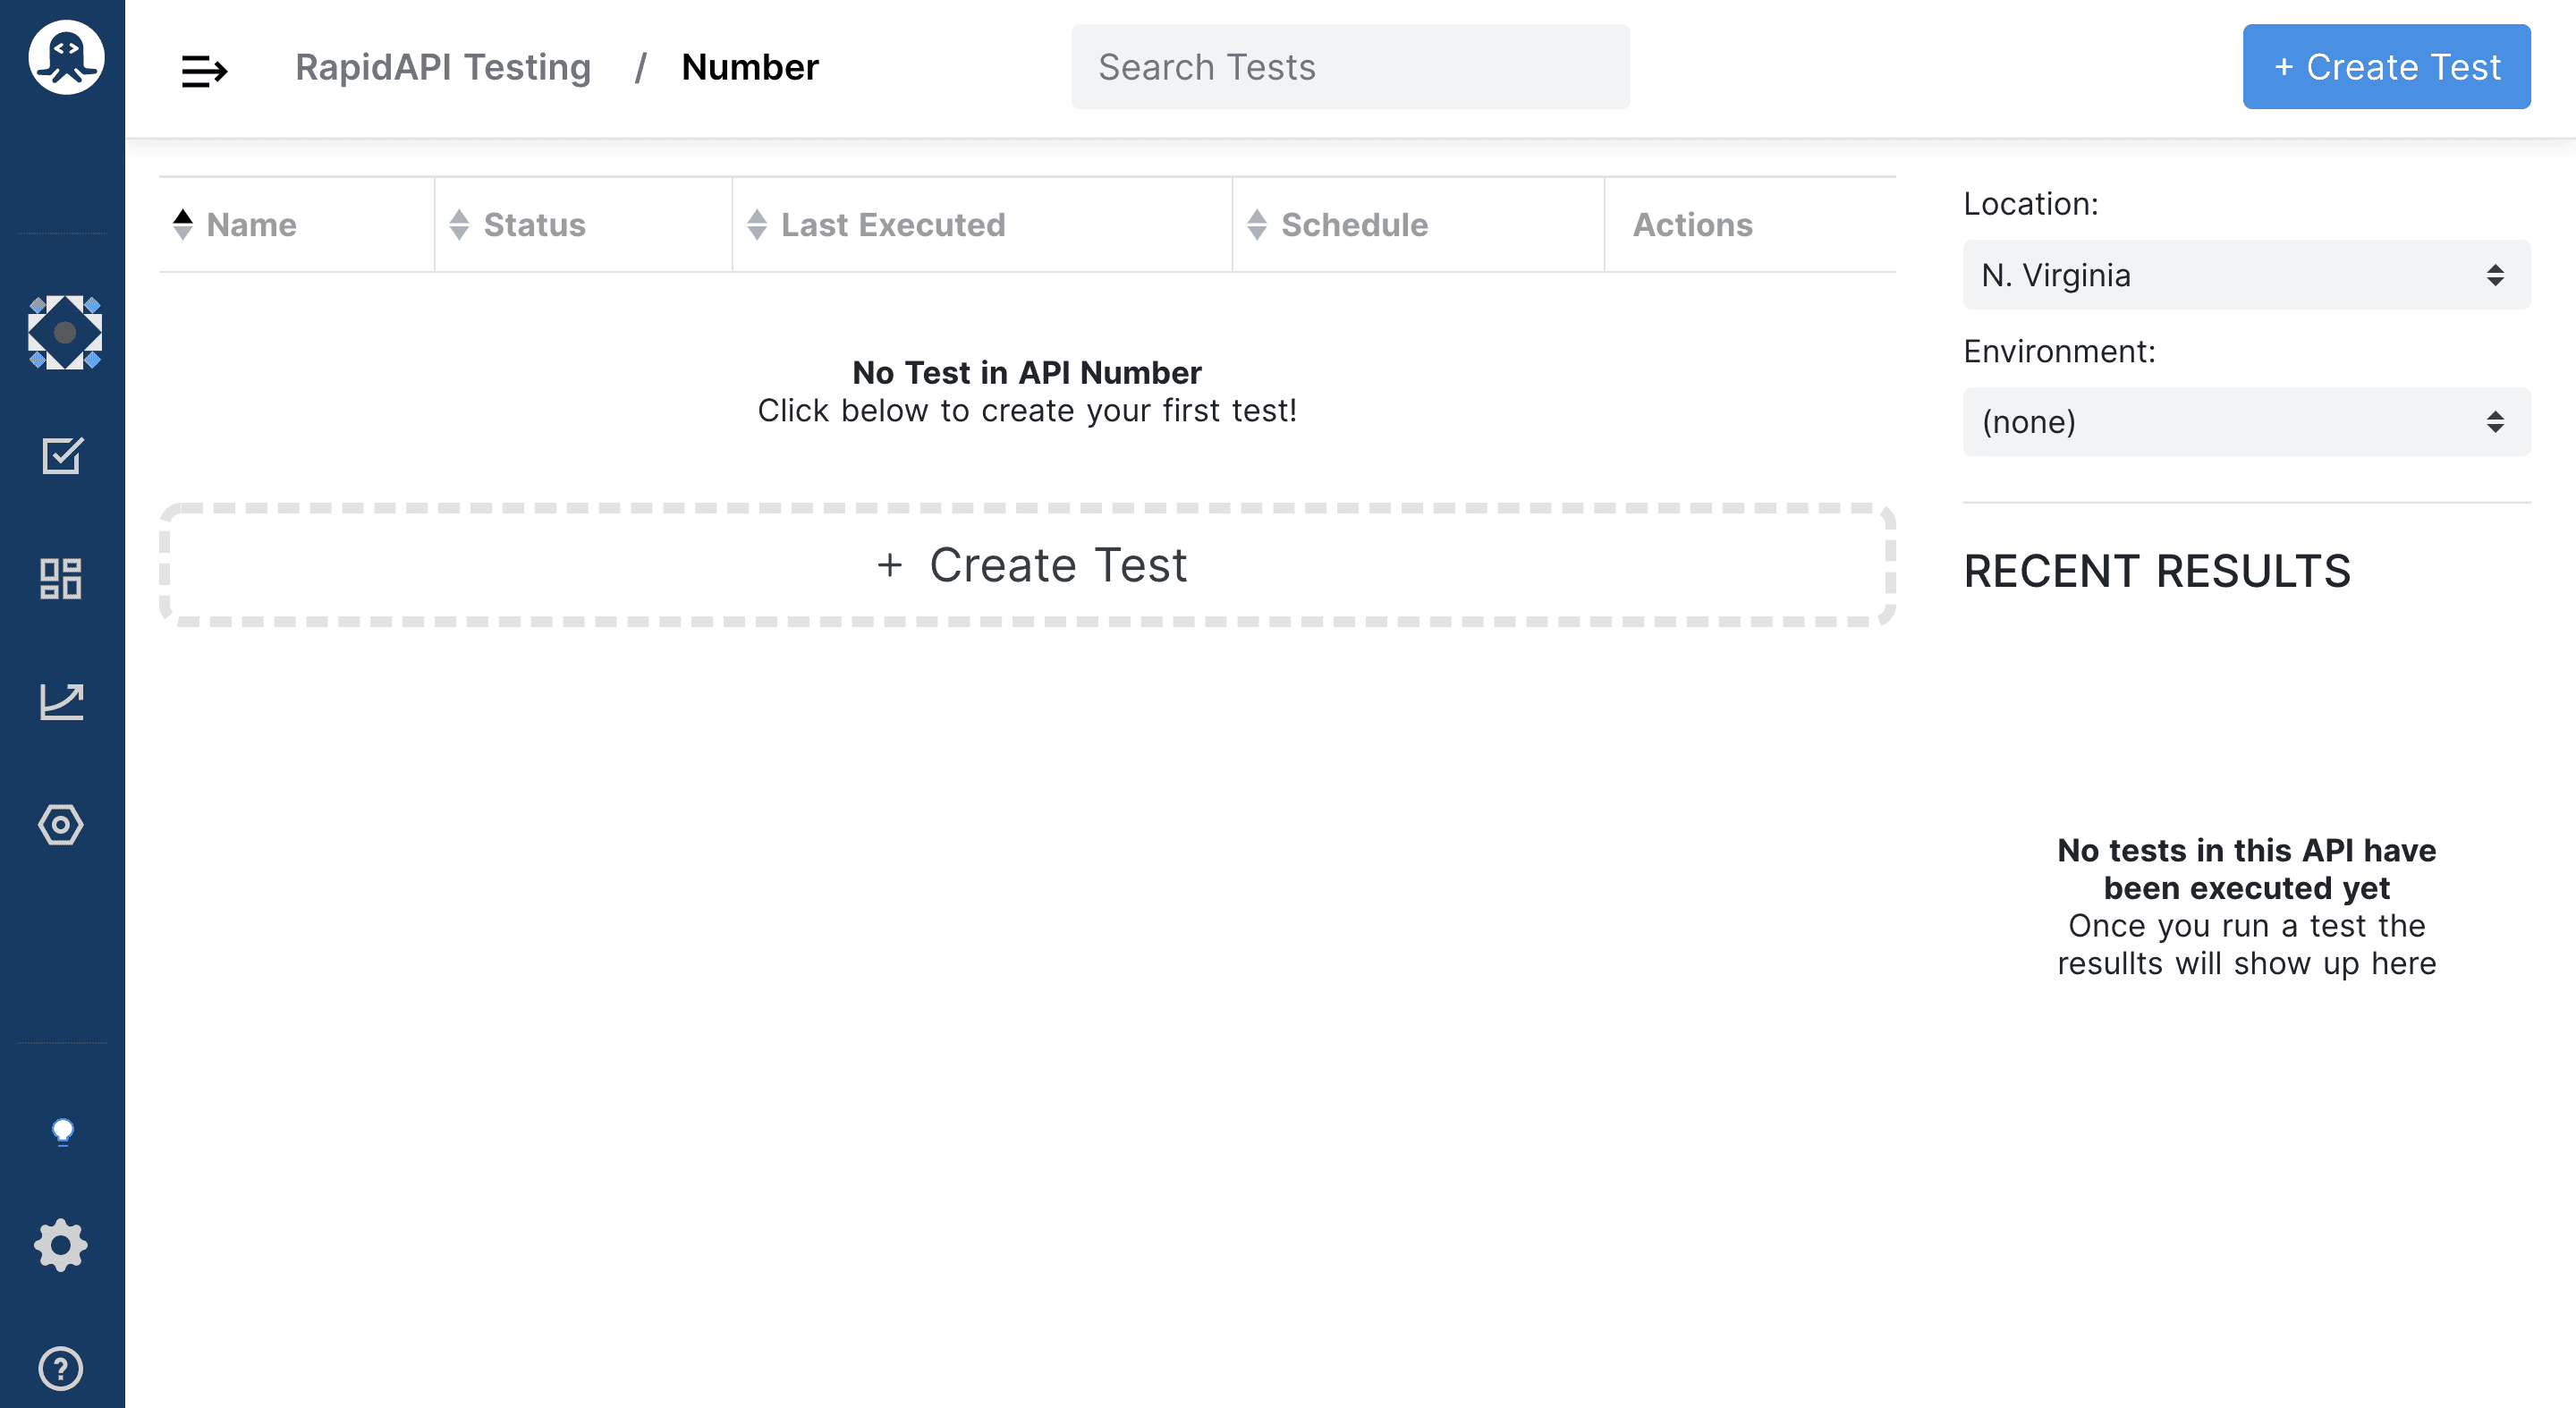The width and height of the screenshot is (2576, 1408).
Task: Open the Number API pattern avatar icon
Action: (65, 332)
